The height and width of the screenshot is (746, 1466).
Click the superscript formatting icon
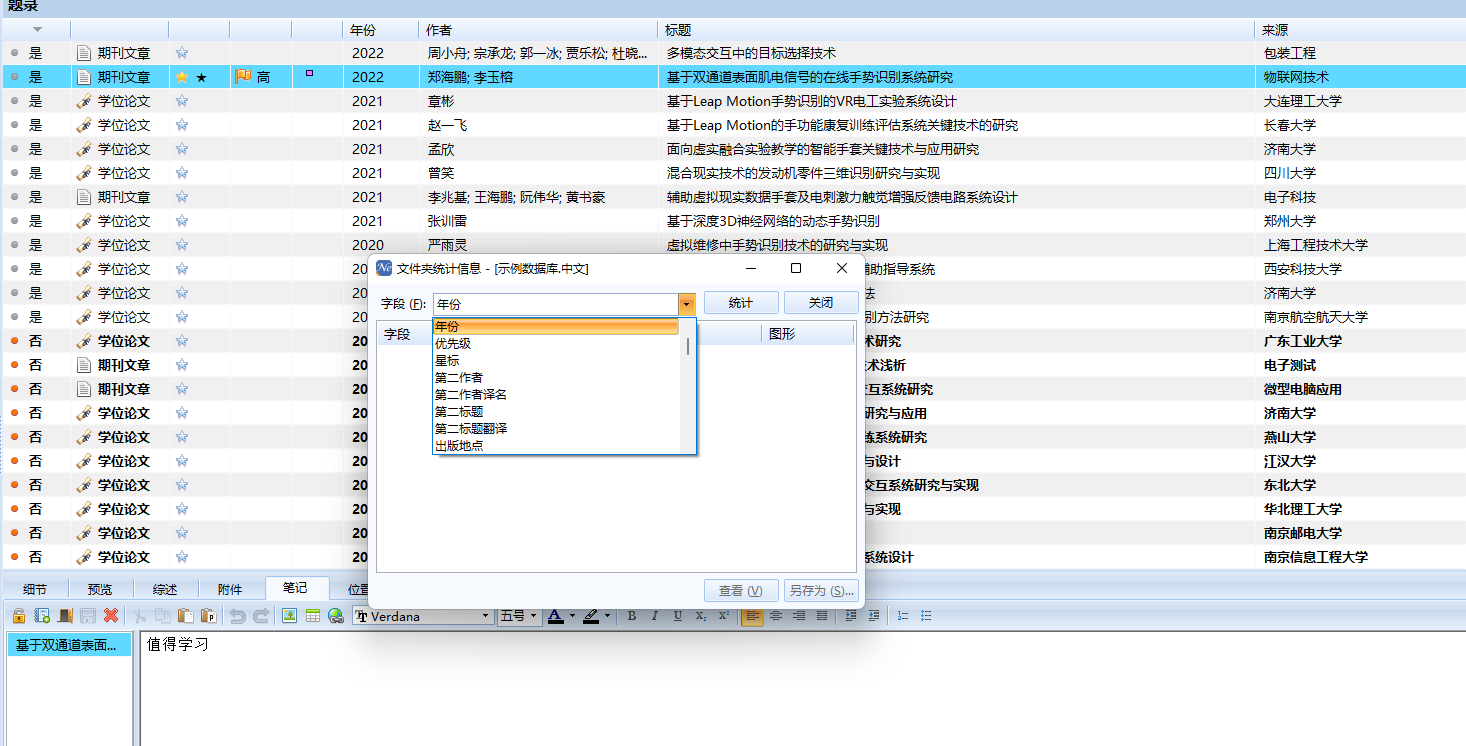tap(724, 616)
